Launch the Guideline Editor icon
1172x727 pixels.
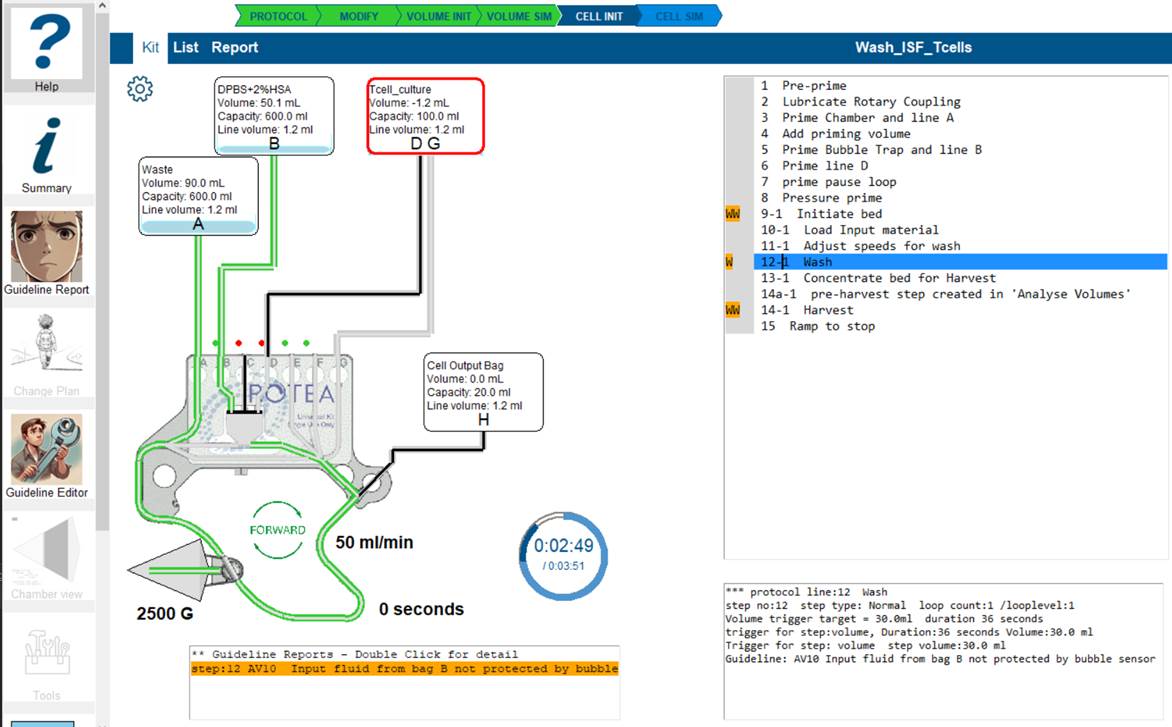[x=46, y=450]
